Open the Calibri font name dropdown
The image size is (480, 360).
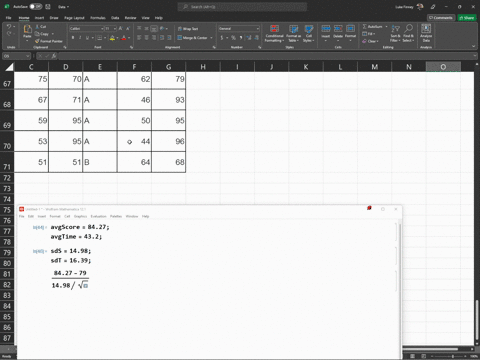102,29
